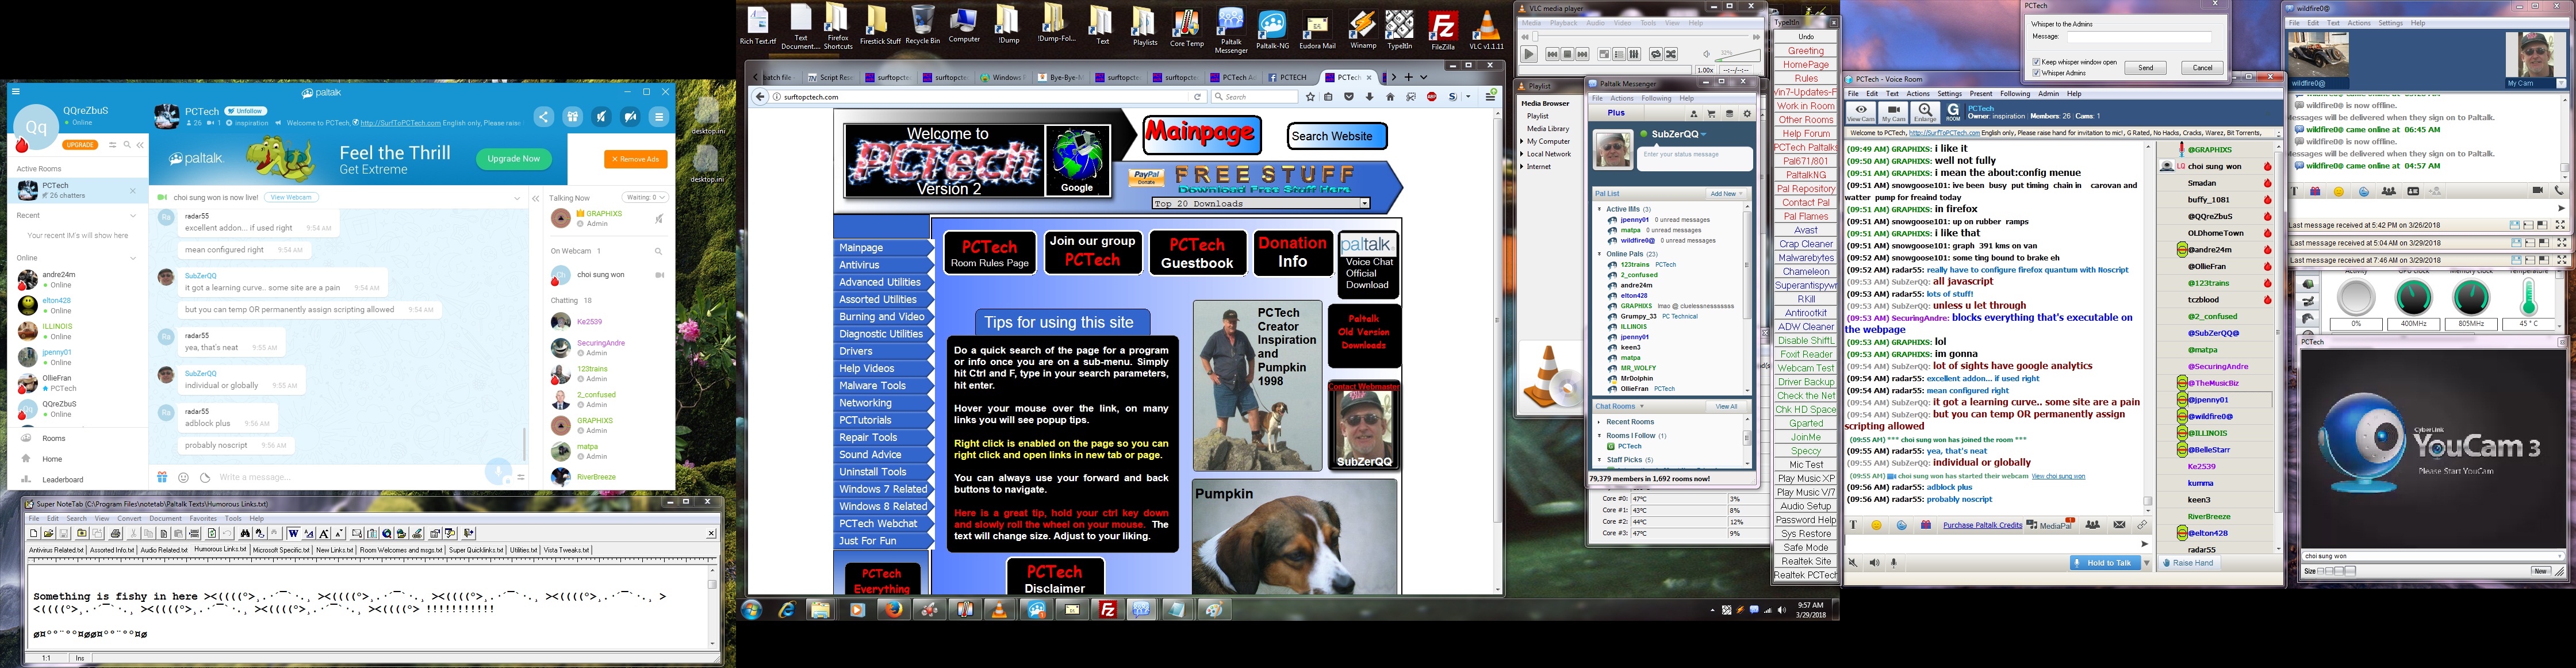Click Send in the Whisper to the Admins dialog

click(2145, 68)
